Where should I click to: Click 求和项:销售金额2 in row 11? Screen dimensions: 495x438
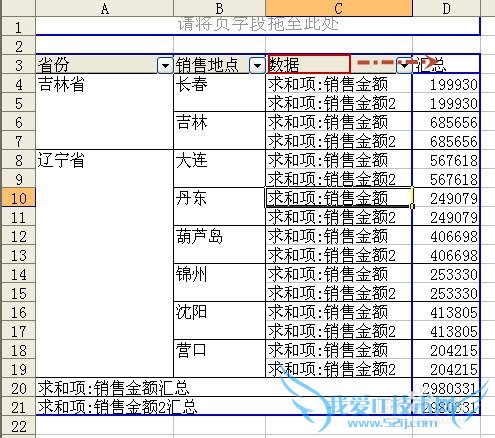pos(339,217)
